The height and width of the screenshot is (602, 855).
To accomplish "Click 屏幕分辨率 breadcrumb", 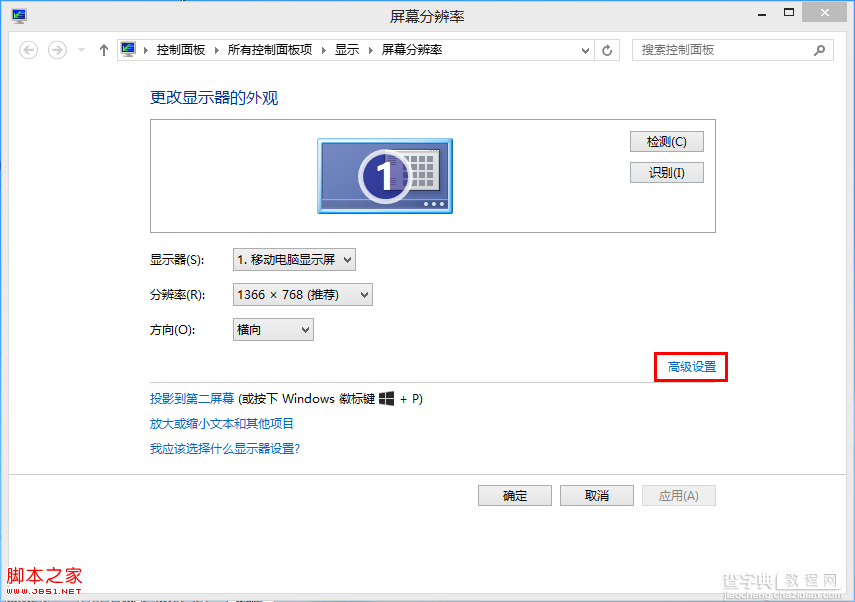I will (x=412, y=50).
